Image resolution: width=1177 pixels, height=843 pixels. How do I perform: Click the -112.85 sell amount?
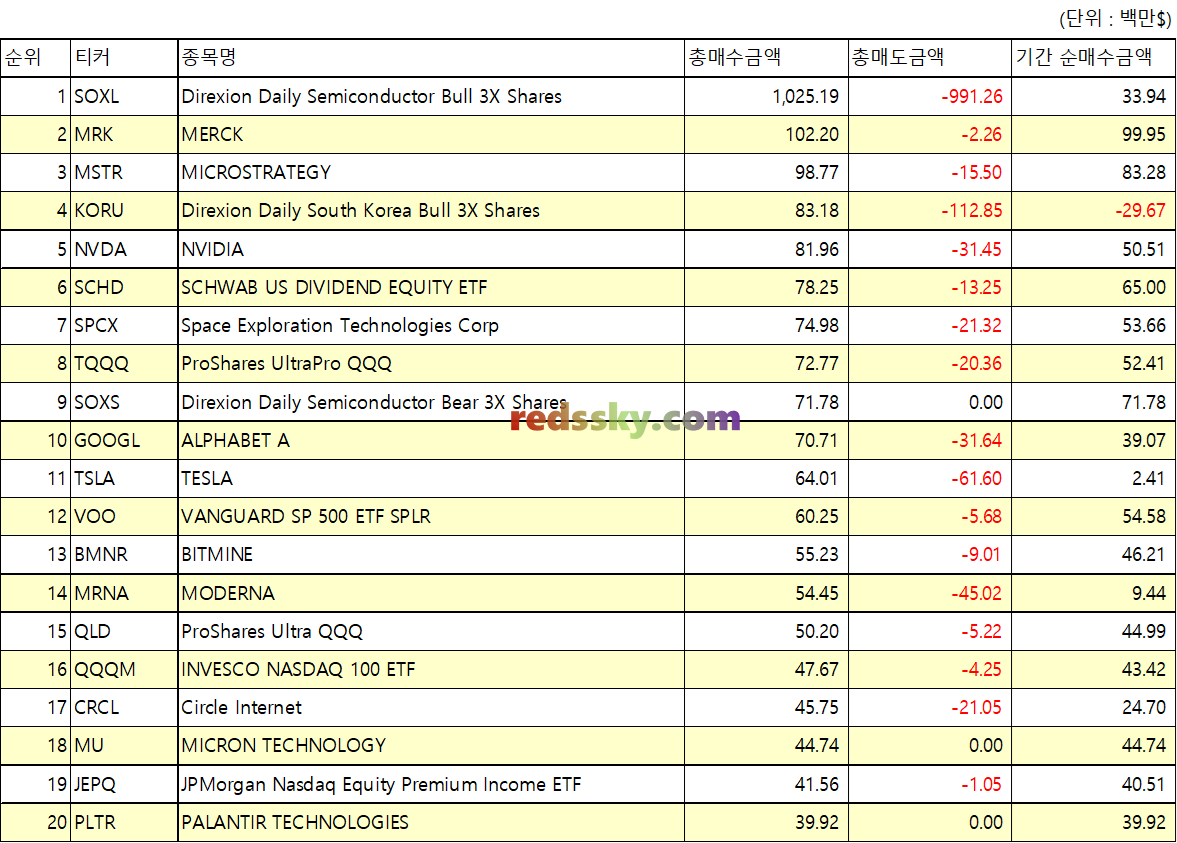tap(971, 211)
